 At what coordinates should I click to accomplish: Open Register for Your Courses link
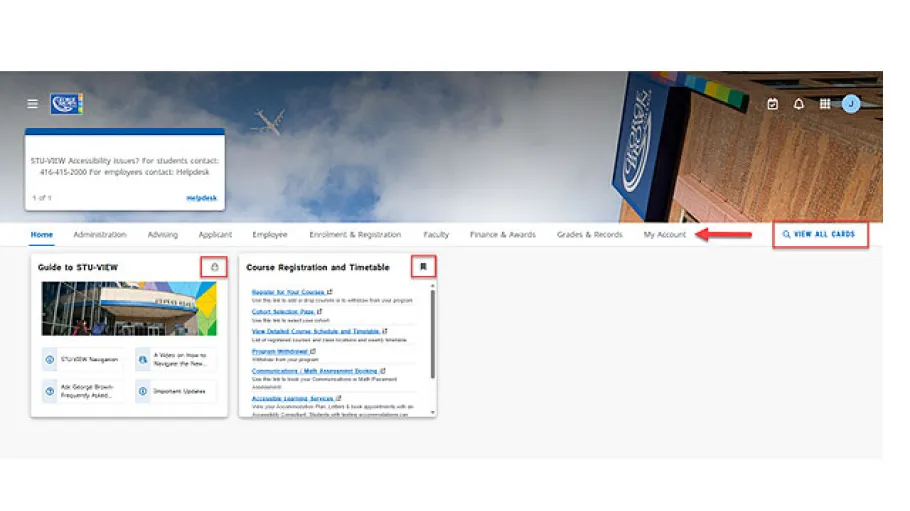(288, 292)
